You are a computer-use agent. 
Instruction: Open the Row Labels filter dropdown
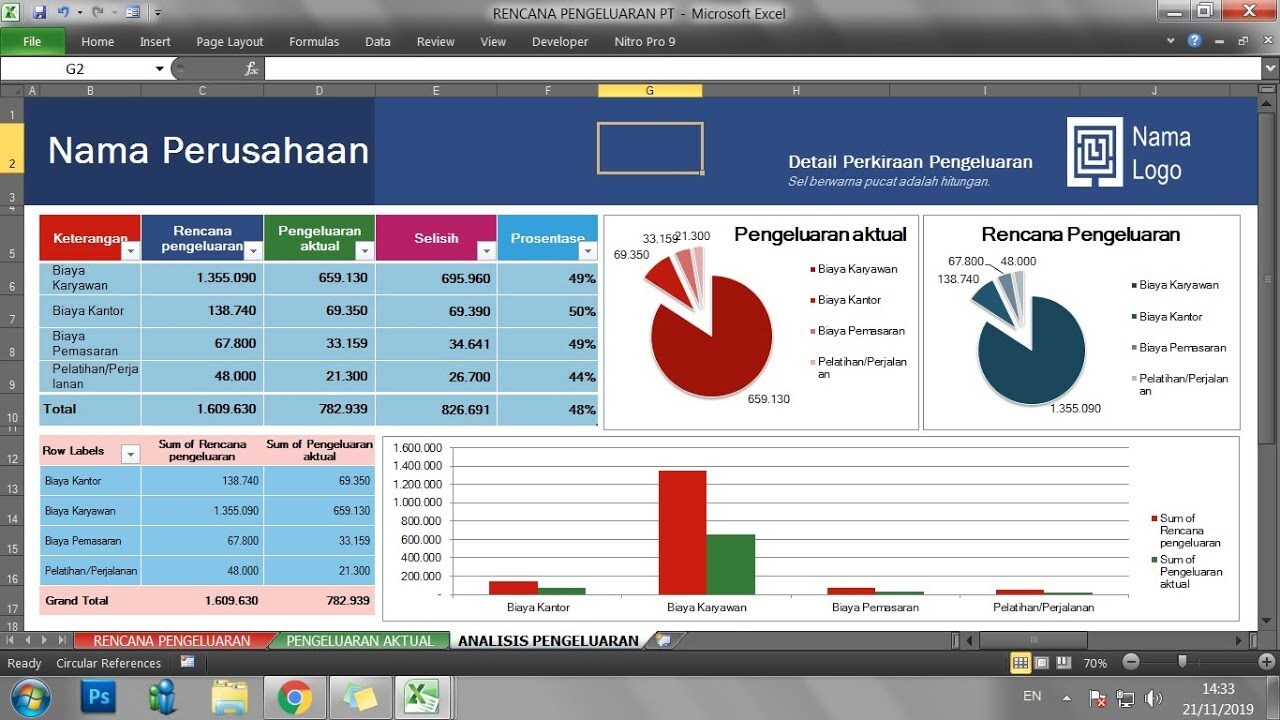[x=130, y=452]
